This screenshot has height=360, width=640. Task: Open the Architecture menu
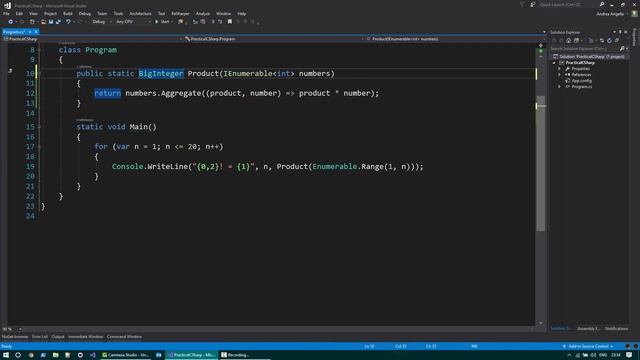(140, 13)
